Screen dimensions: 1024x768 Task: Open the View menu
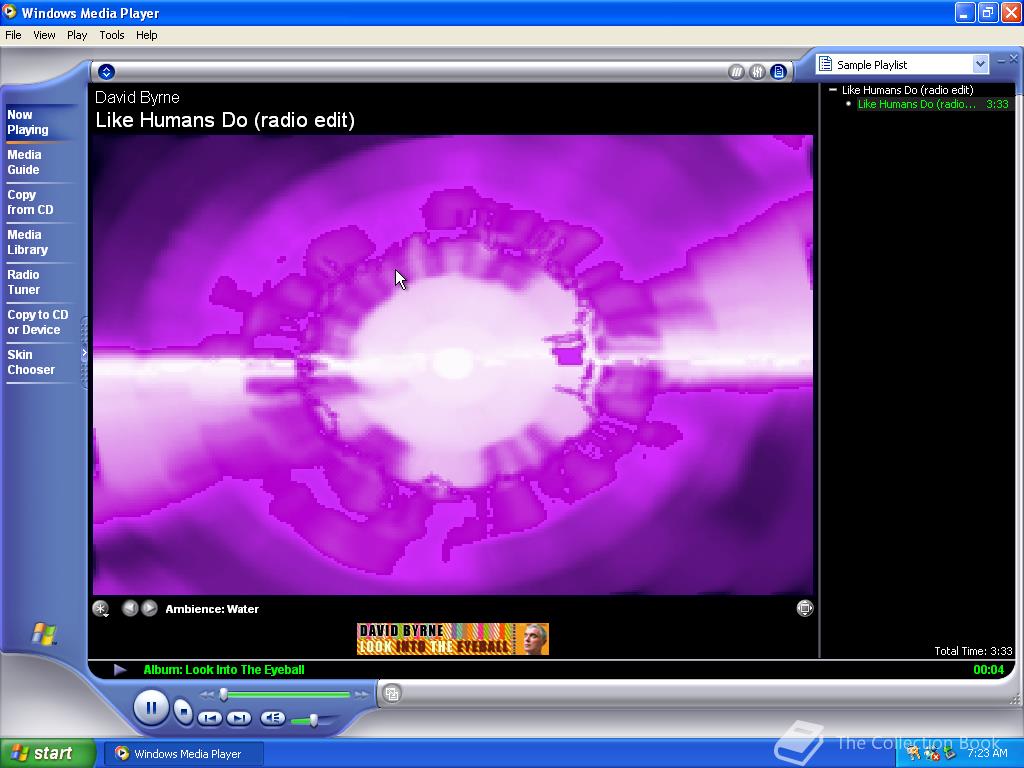point(44,35)
